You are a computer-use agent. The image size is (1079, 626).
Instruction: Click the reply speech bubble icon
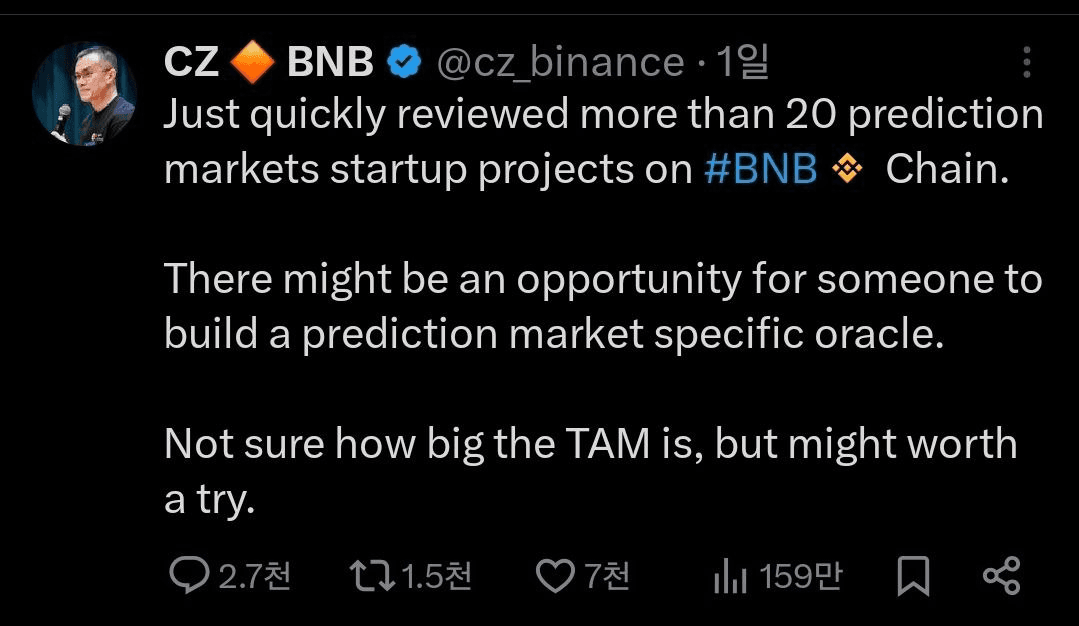(x=188, y=575)
